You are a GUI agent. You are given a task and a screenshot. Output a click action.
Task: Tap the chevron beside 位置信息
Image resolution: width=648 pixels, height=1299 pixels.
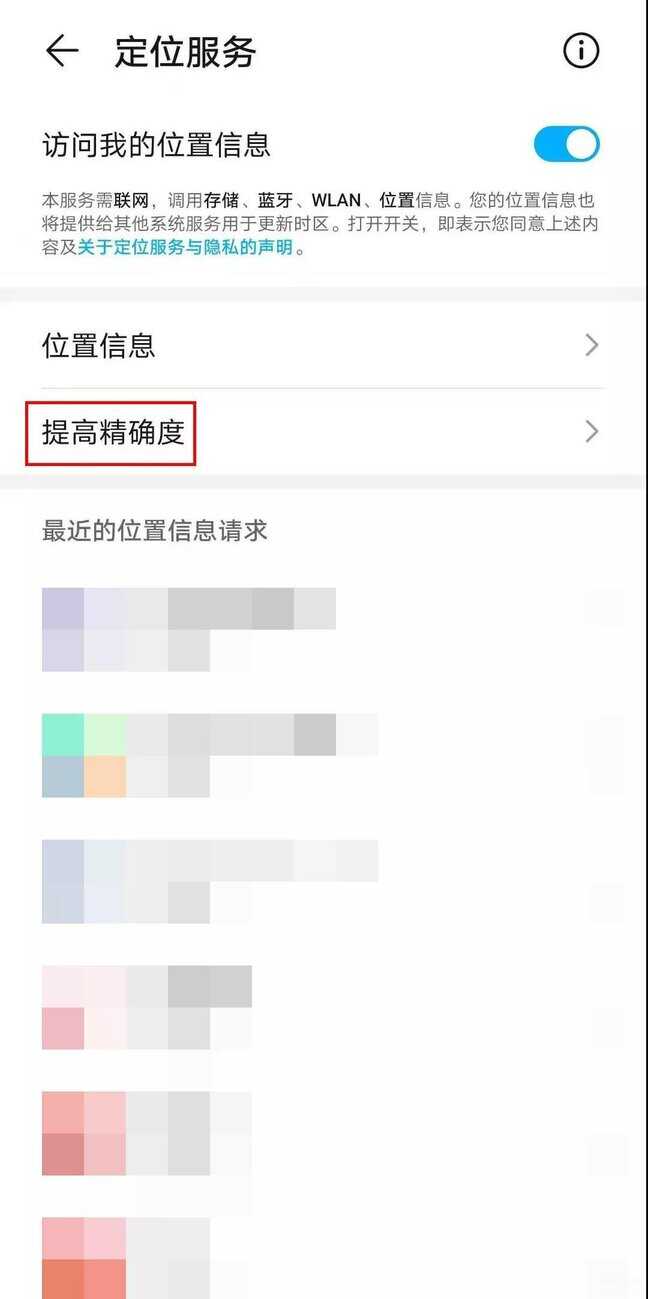coord(592,345)
